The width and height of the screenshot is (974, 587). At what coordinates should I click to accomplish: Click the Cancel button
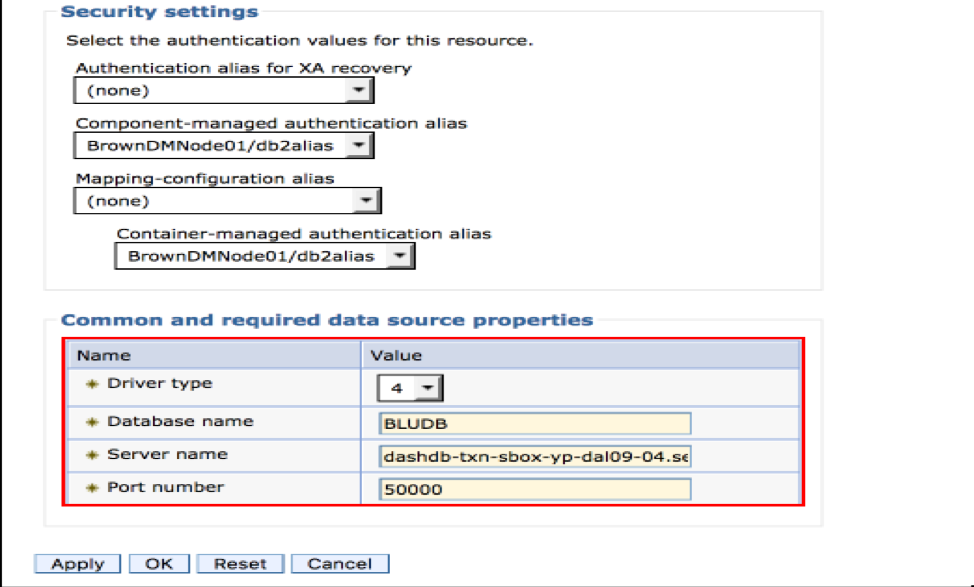pyautogui.click(x=340, y=564)
